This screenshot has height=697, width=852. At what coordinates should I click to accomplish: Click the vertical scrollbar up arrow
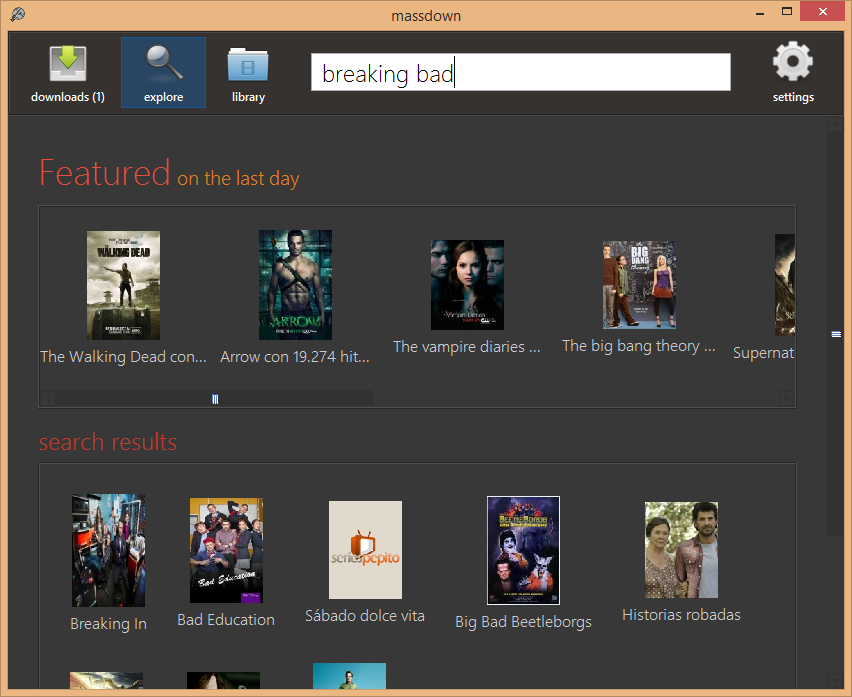click(836, 125)
